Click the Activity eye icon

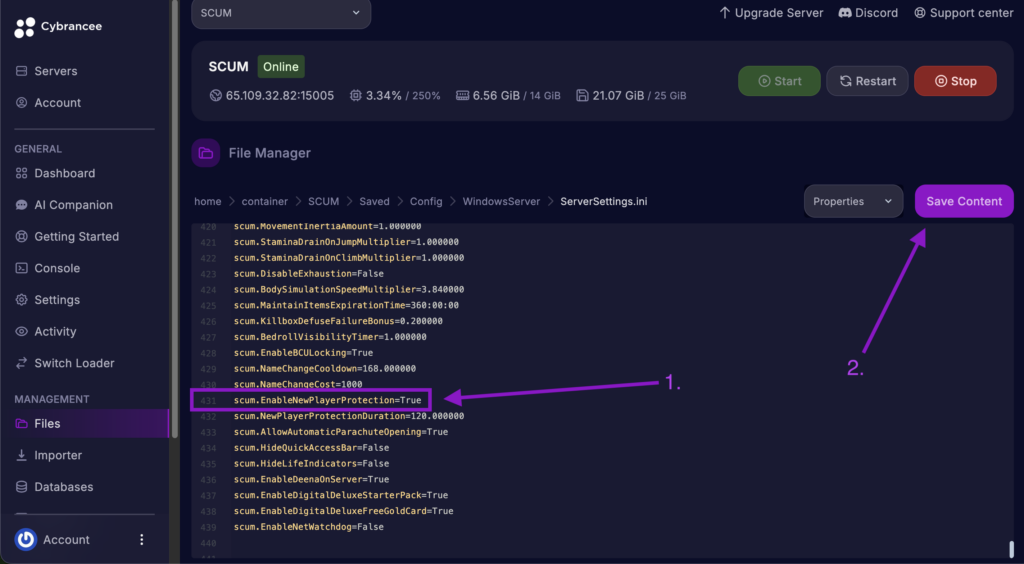point(22,332)
